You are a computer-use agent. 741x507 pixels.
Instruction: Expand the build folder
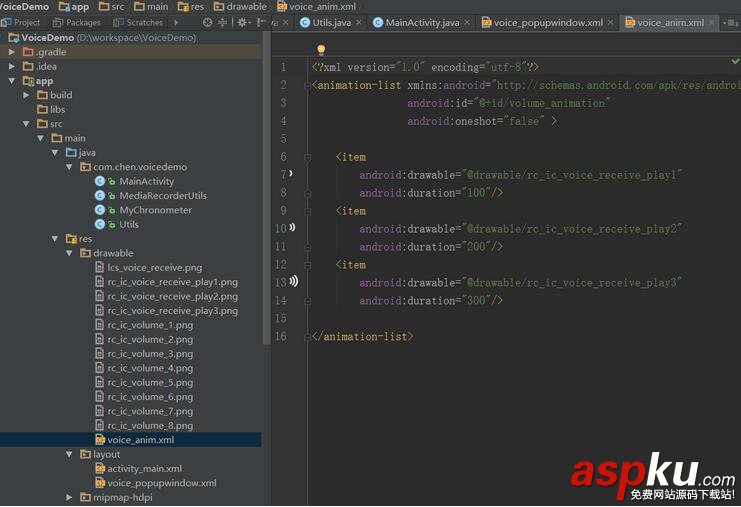[27, 95]
